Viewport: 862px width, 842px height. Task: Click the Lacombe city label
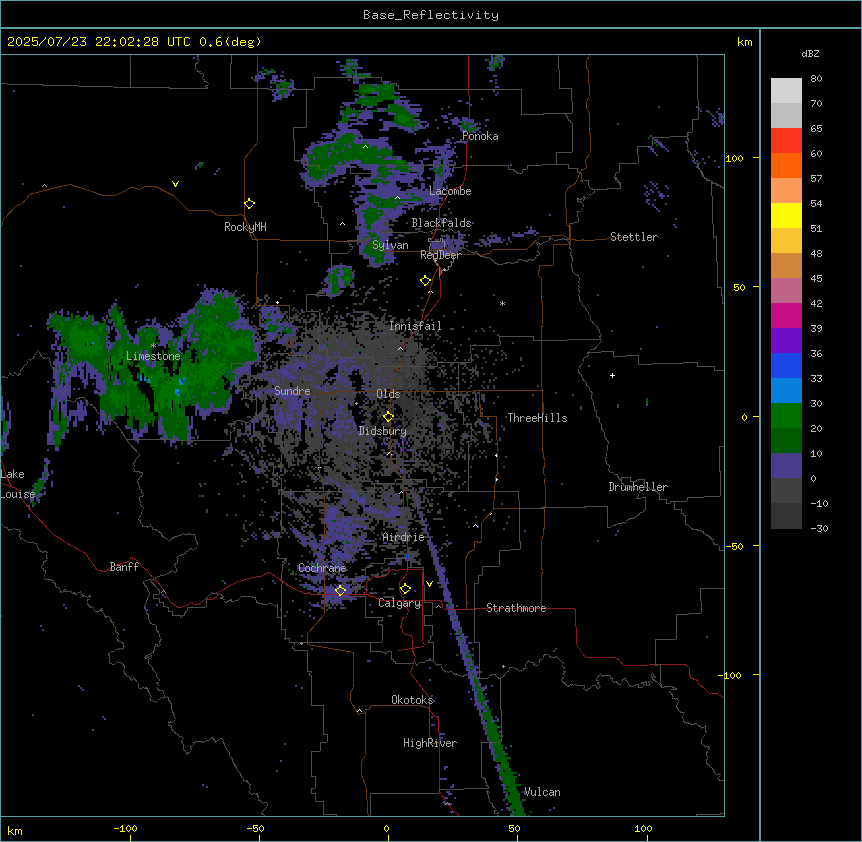(x=450, y=191)
